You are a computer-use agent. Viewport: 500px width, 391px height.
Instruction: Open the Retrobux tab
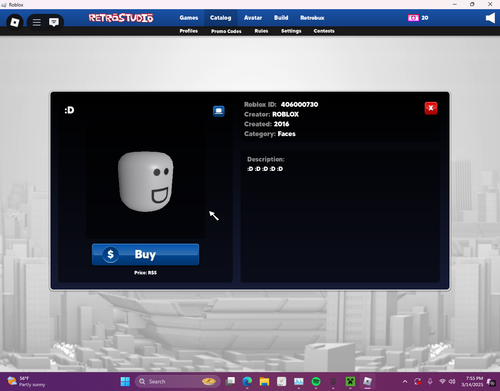click(312, 18)
